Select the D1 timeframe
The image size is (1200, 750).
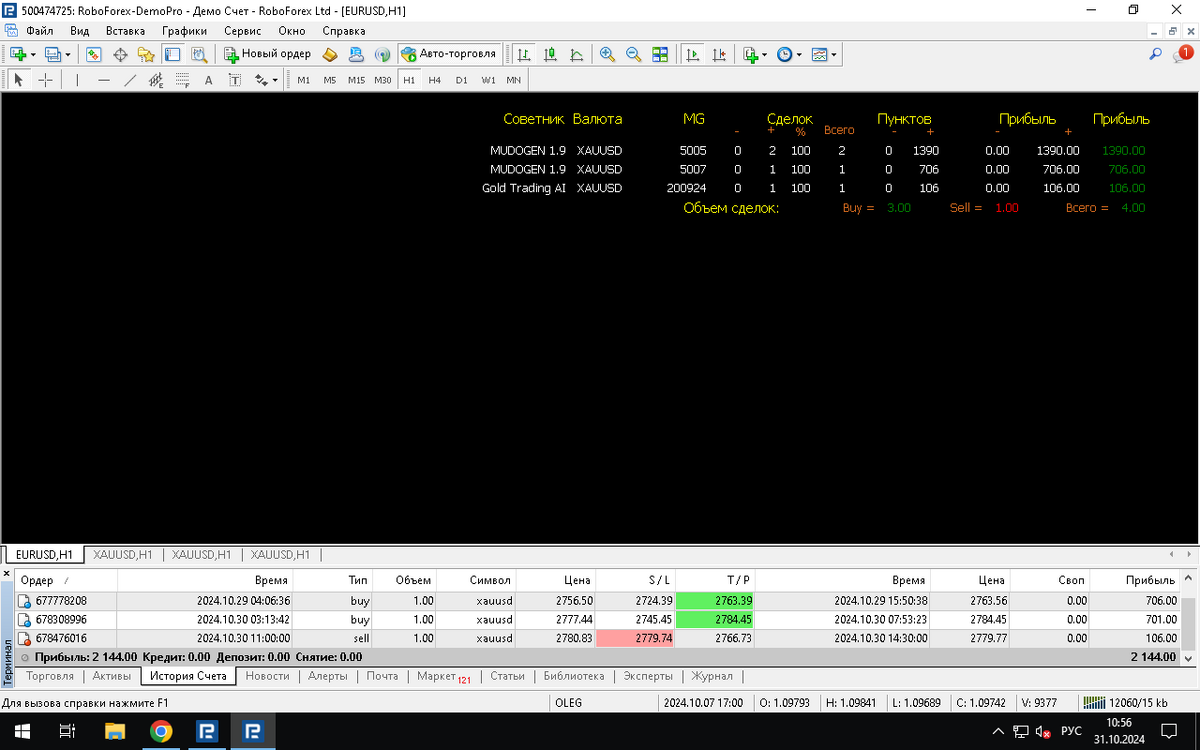coord(461,80)
